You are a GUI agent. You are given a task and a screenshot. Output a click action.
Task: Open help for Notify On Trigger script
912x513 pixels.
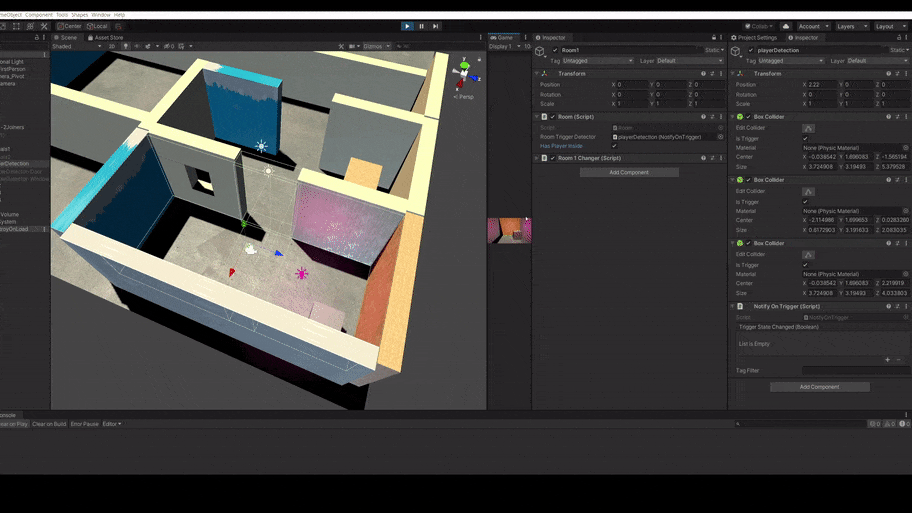[888, 307]
